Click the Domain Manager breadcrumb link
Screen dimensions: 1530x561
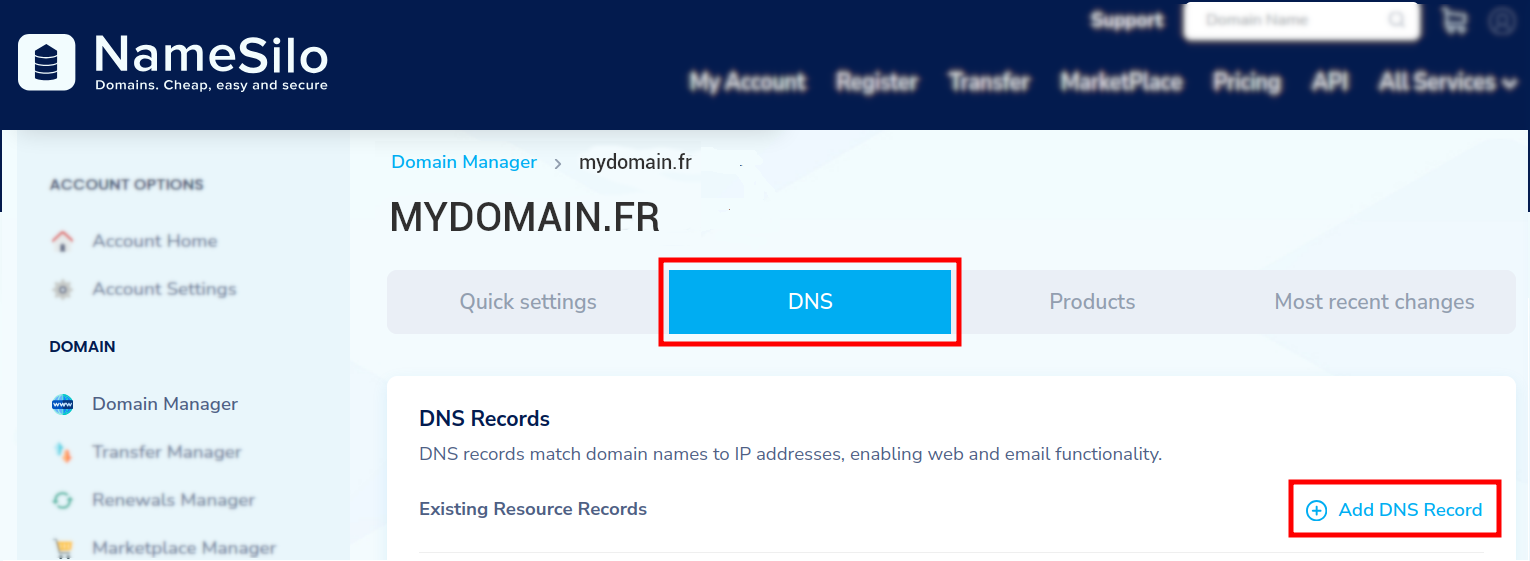click(x=464, y=162)
